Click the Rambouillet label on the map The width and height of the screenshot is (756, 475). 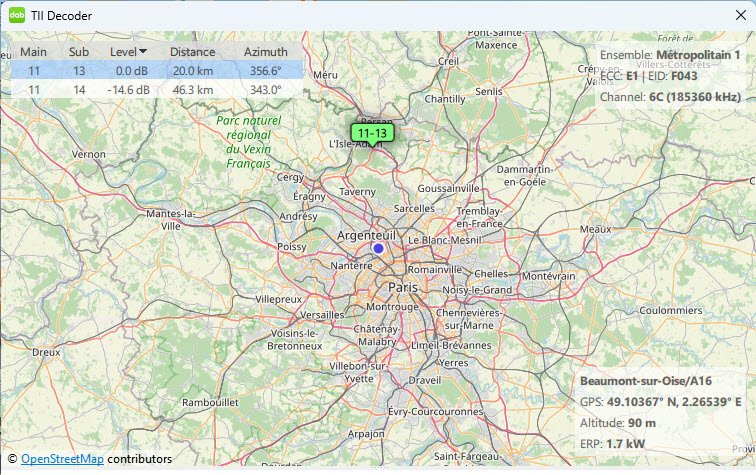point(210,402)
